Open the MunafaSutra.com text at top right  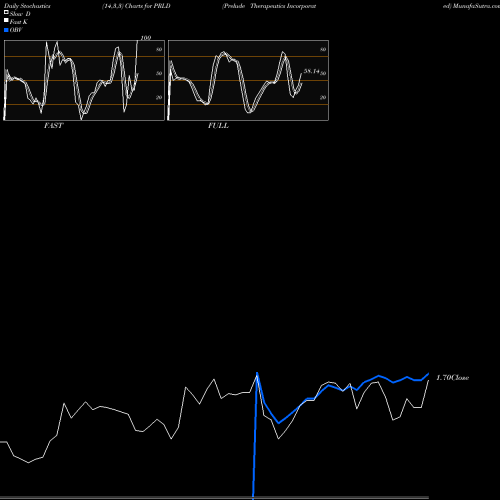click(x=476, y=6)
